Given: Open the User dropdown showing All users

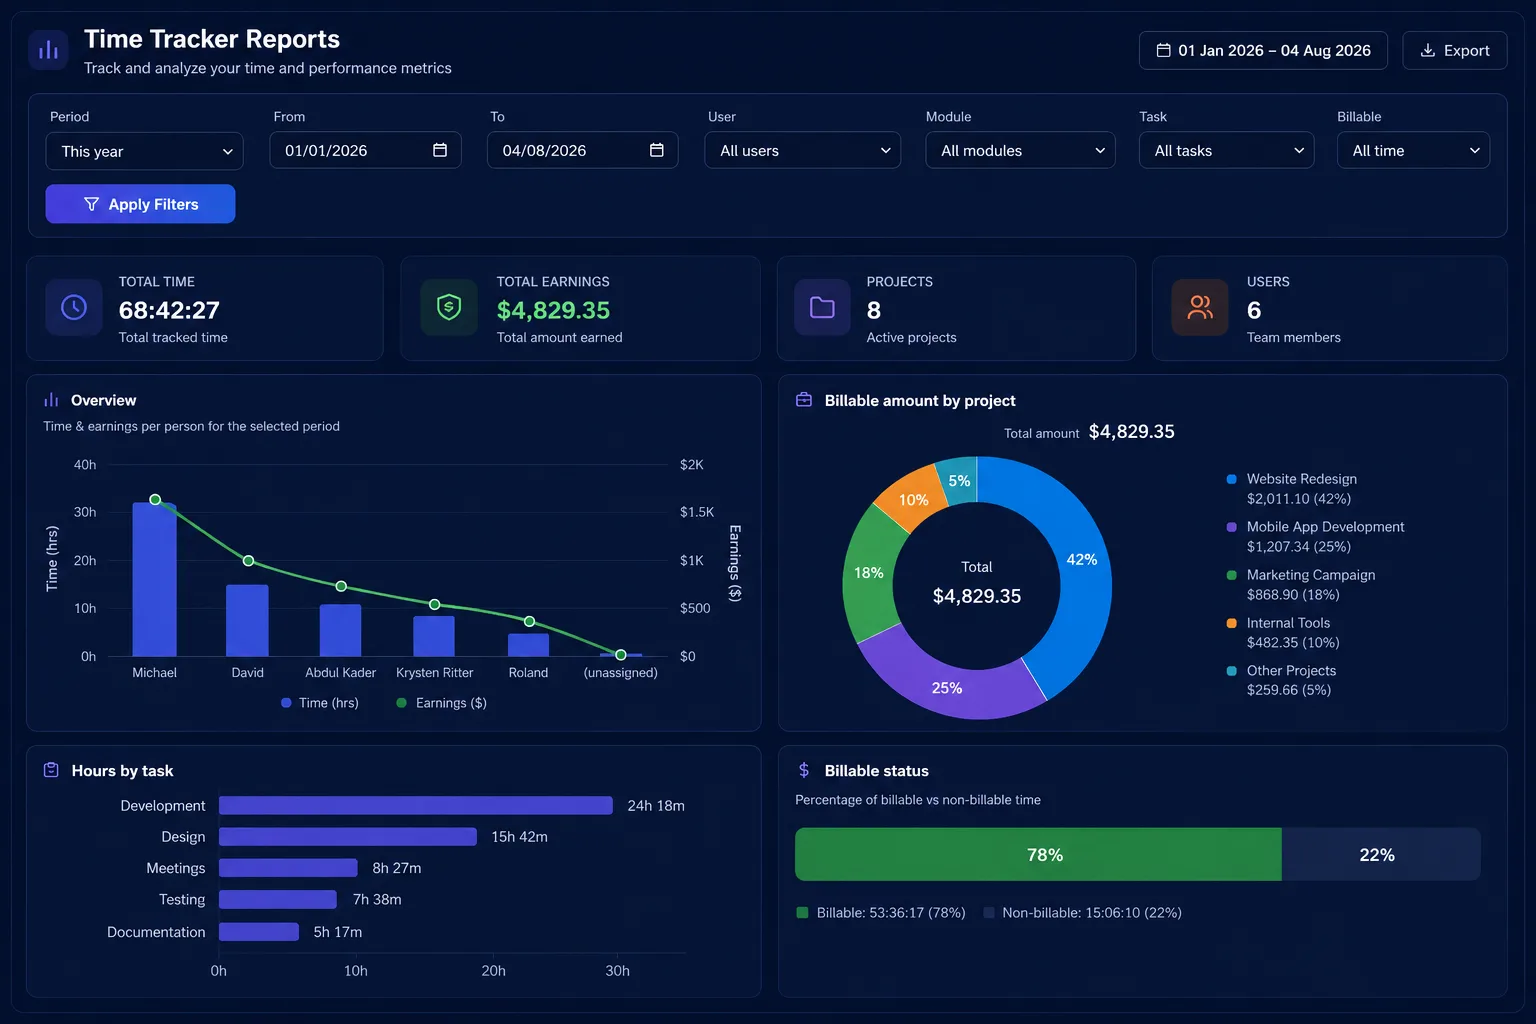Looking at the screenshot, I should (x=803, y=150).
